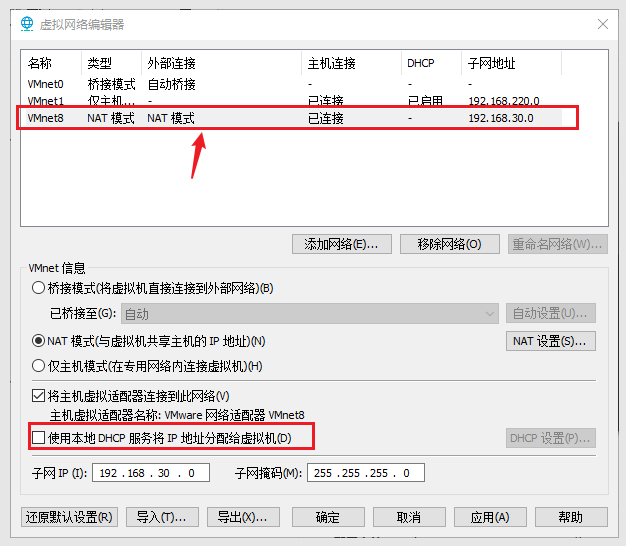This screenshot has height=546, width=626.
Task: Click the 添加网络(E)... button
Action: [x=342, y=244]
